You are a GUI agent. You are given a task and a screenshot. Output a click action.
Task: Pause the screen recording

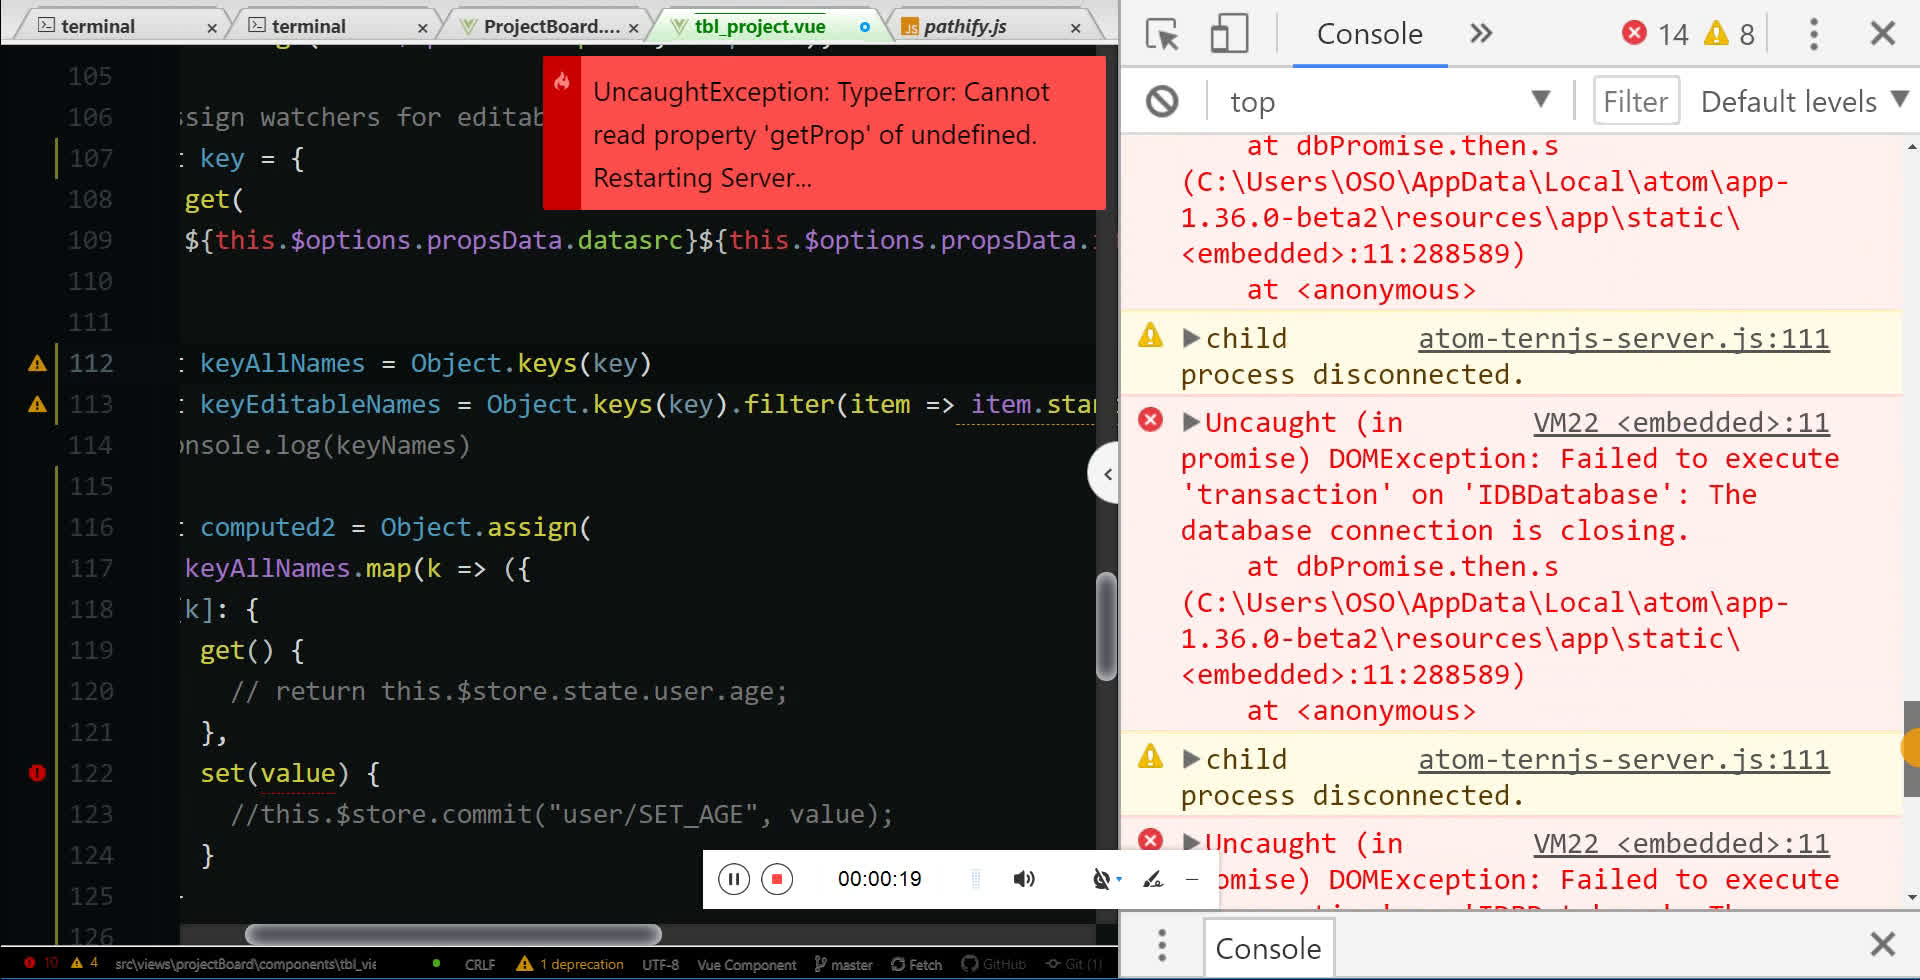point(733,879)
